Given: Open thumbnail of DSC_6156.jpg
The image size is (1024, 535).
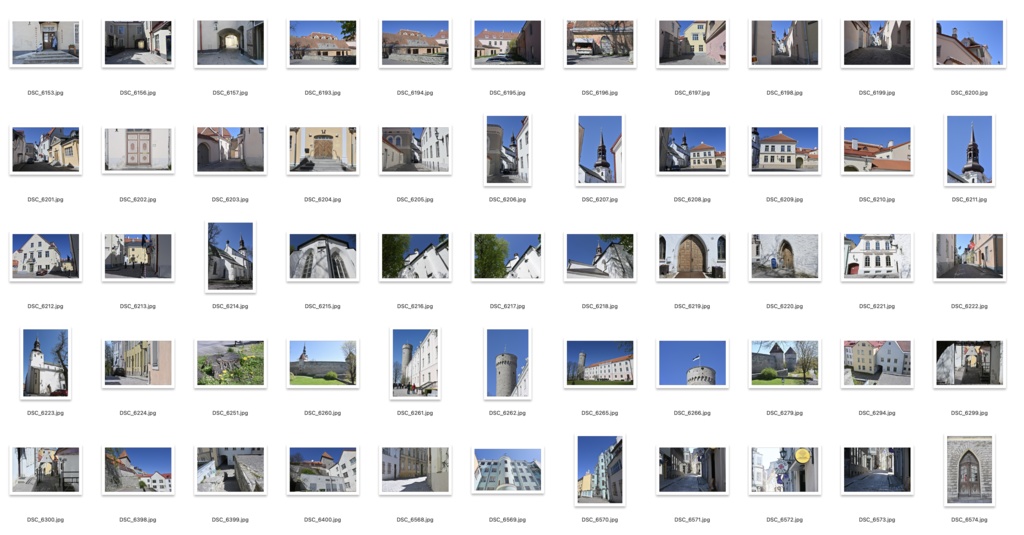Looking at the screenshot, I should [x=138, y=43].
